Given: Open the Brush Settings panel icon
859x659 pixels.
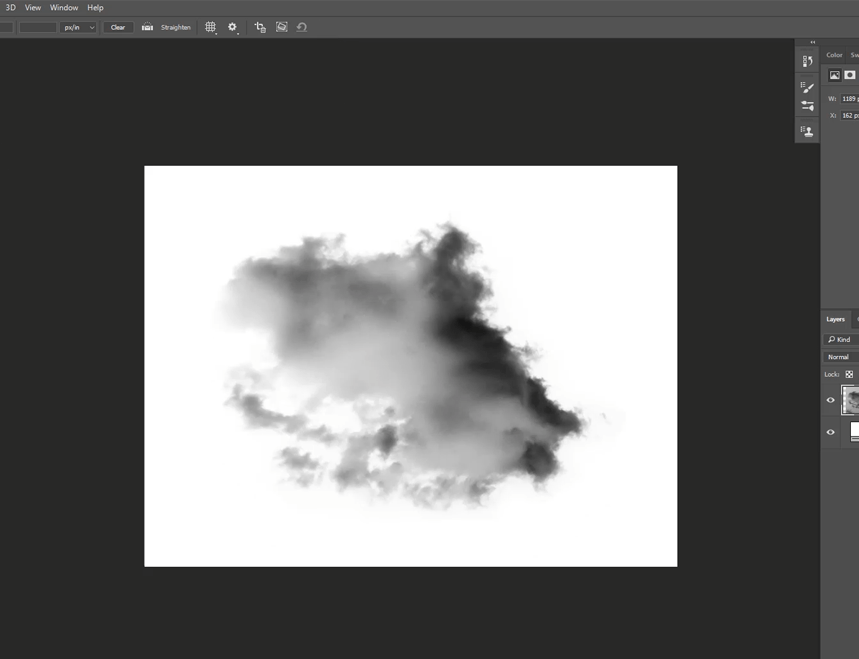Looking at the screenshot, I should 807,87.
